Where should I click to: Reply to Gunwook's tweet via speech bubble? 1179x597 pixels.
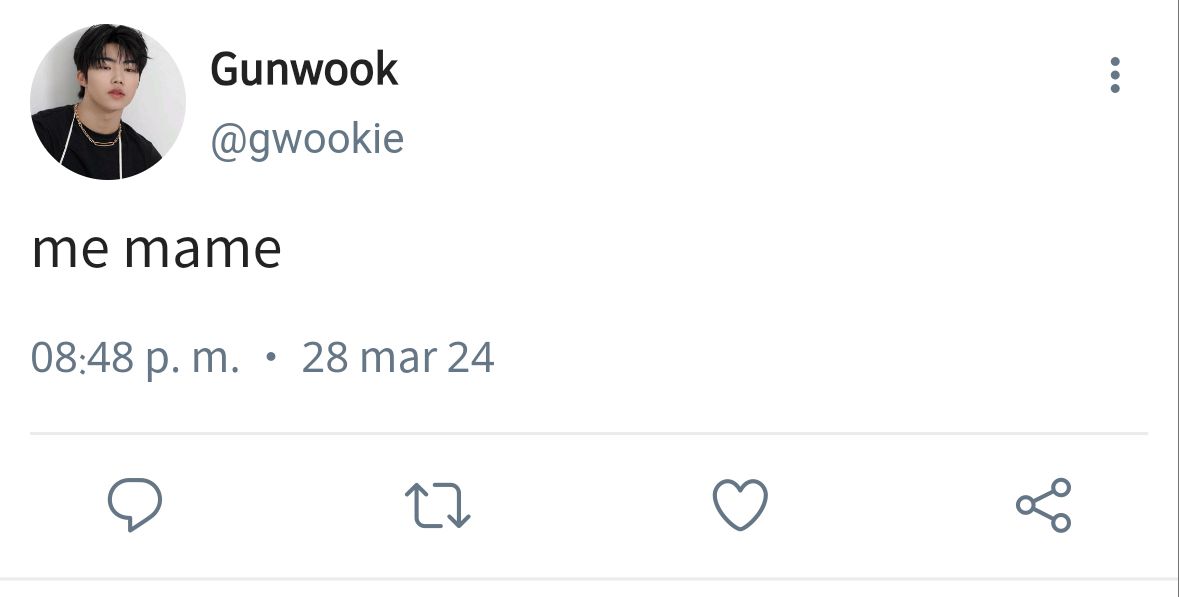pyautogui.click(x=135, y=505)
